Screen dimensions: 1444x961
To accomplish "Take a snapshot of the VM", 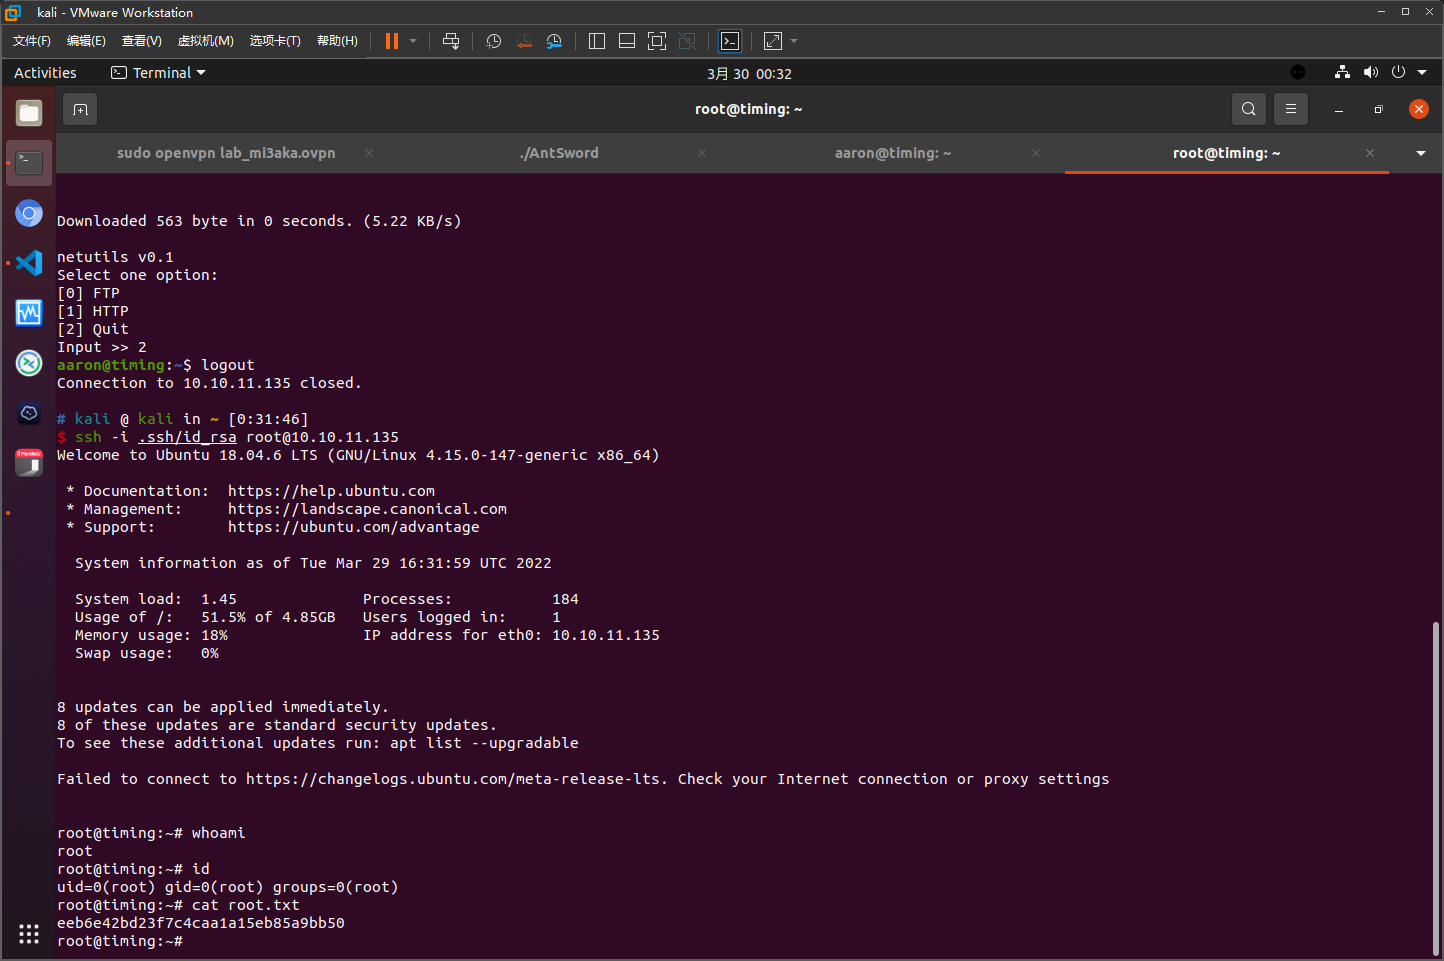I will [x=494, y=41].
